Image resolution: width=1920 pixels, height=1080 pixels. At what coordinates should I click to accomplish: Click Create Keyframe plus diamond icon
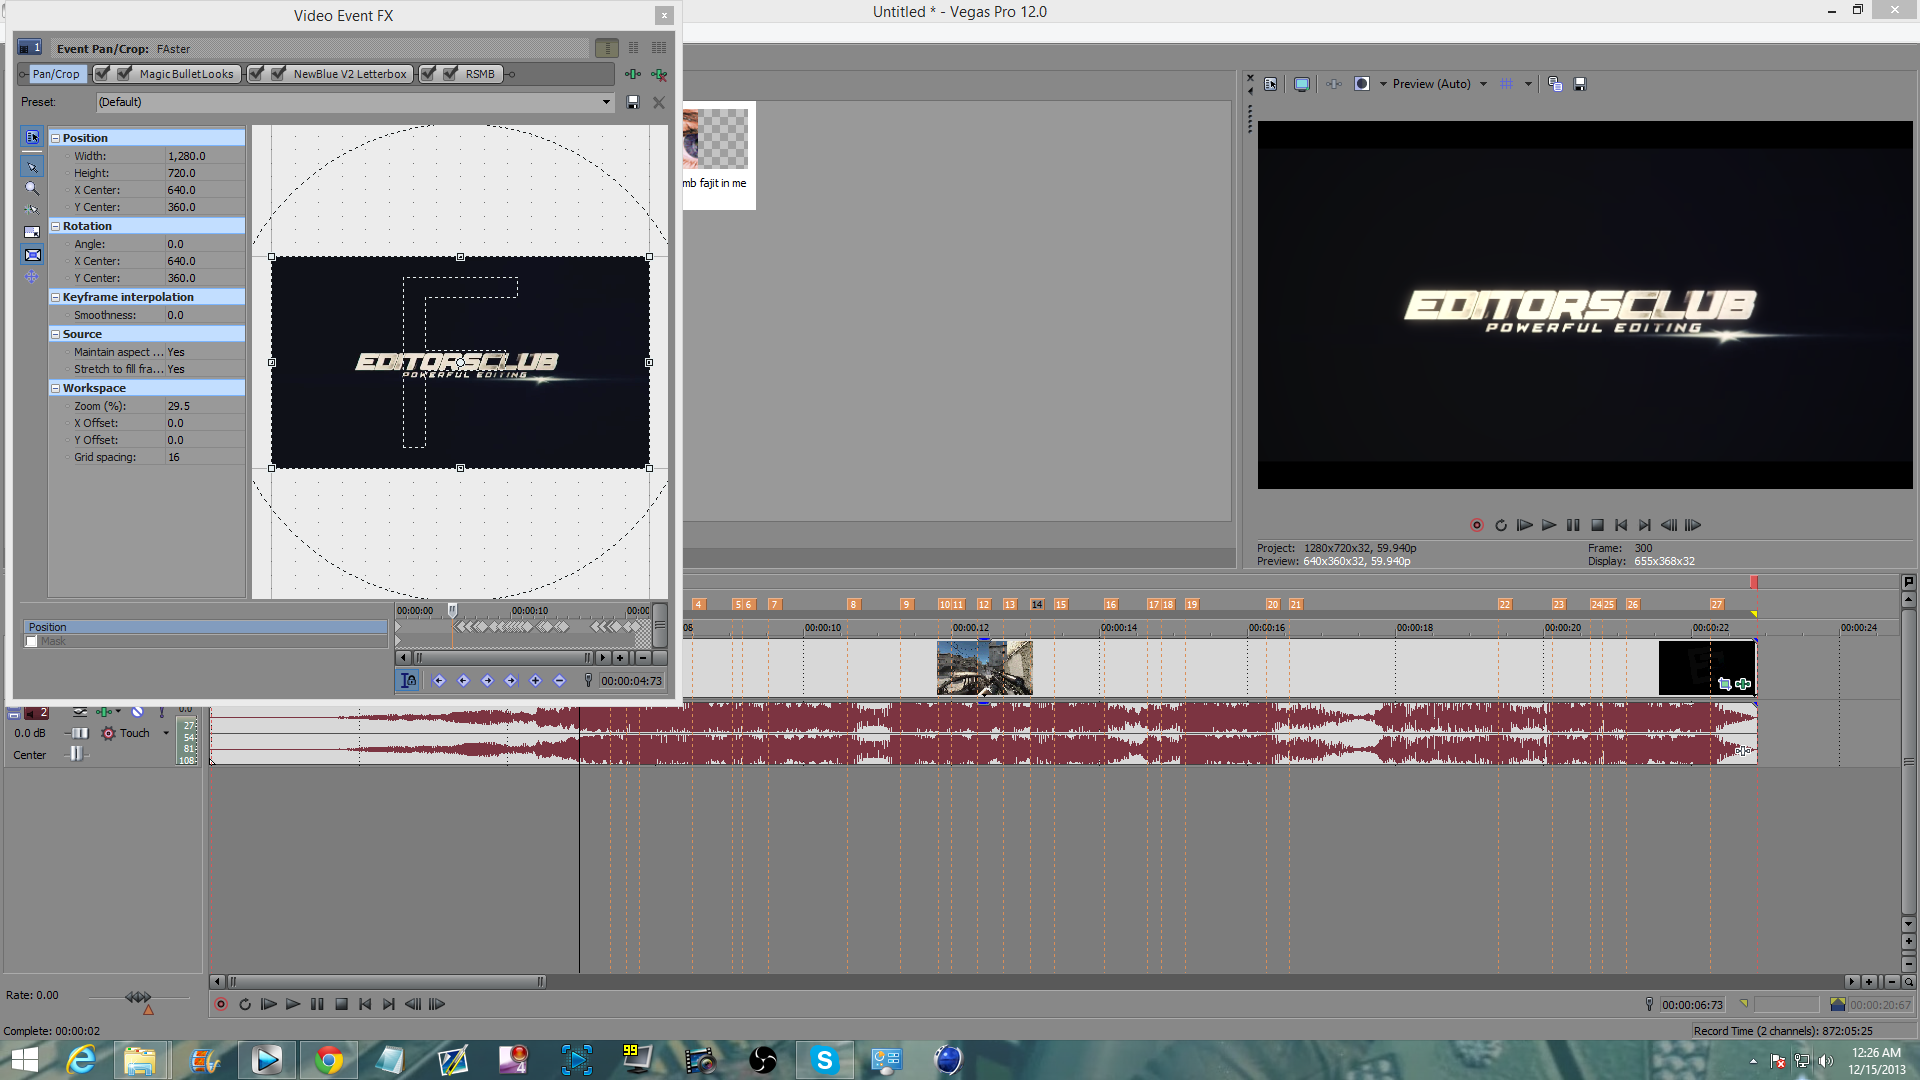coord(535,681)
